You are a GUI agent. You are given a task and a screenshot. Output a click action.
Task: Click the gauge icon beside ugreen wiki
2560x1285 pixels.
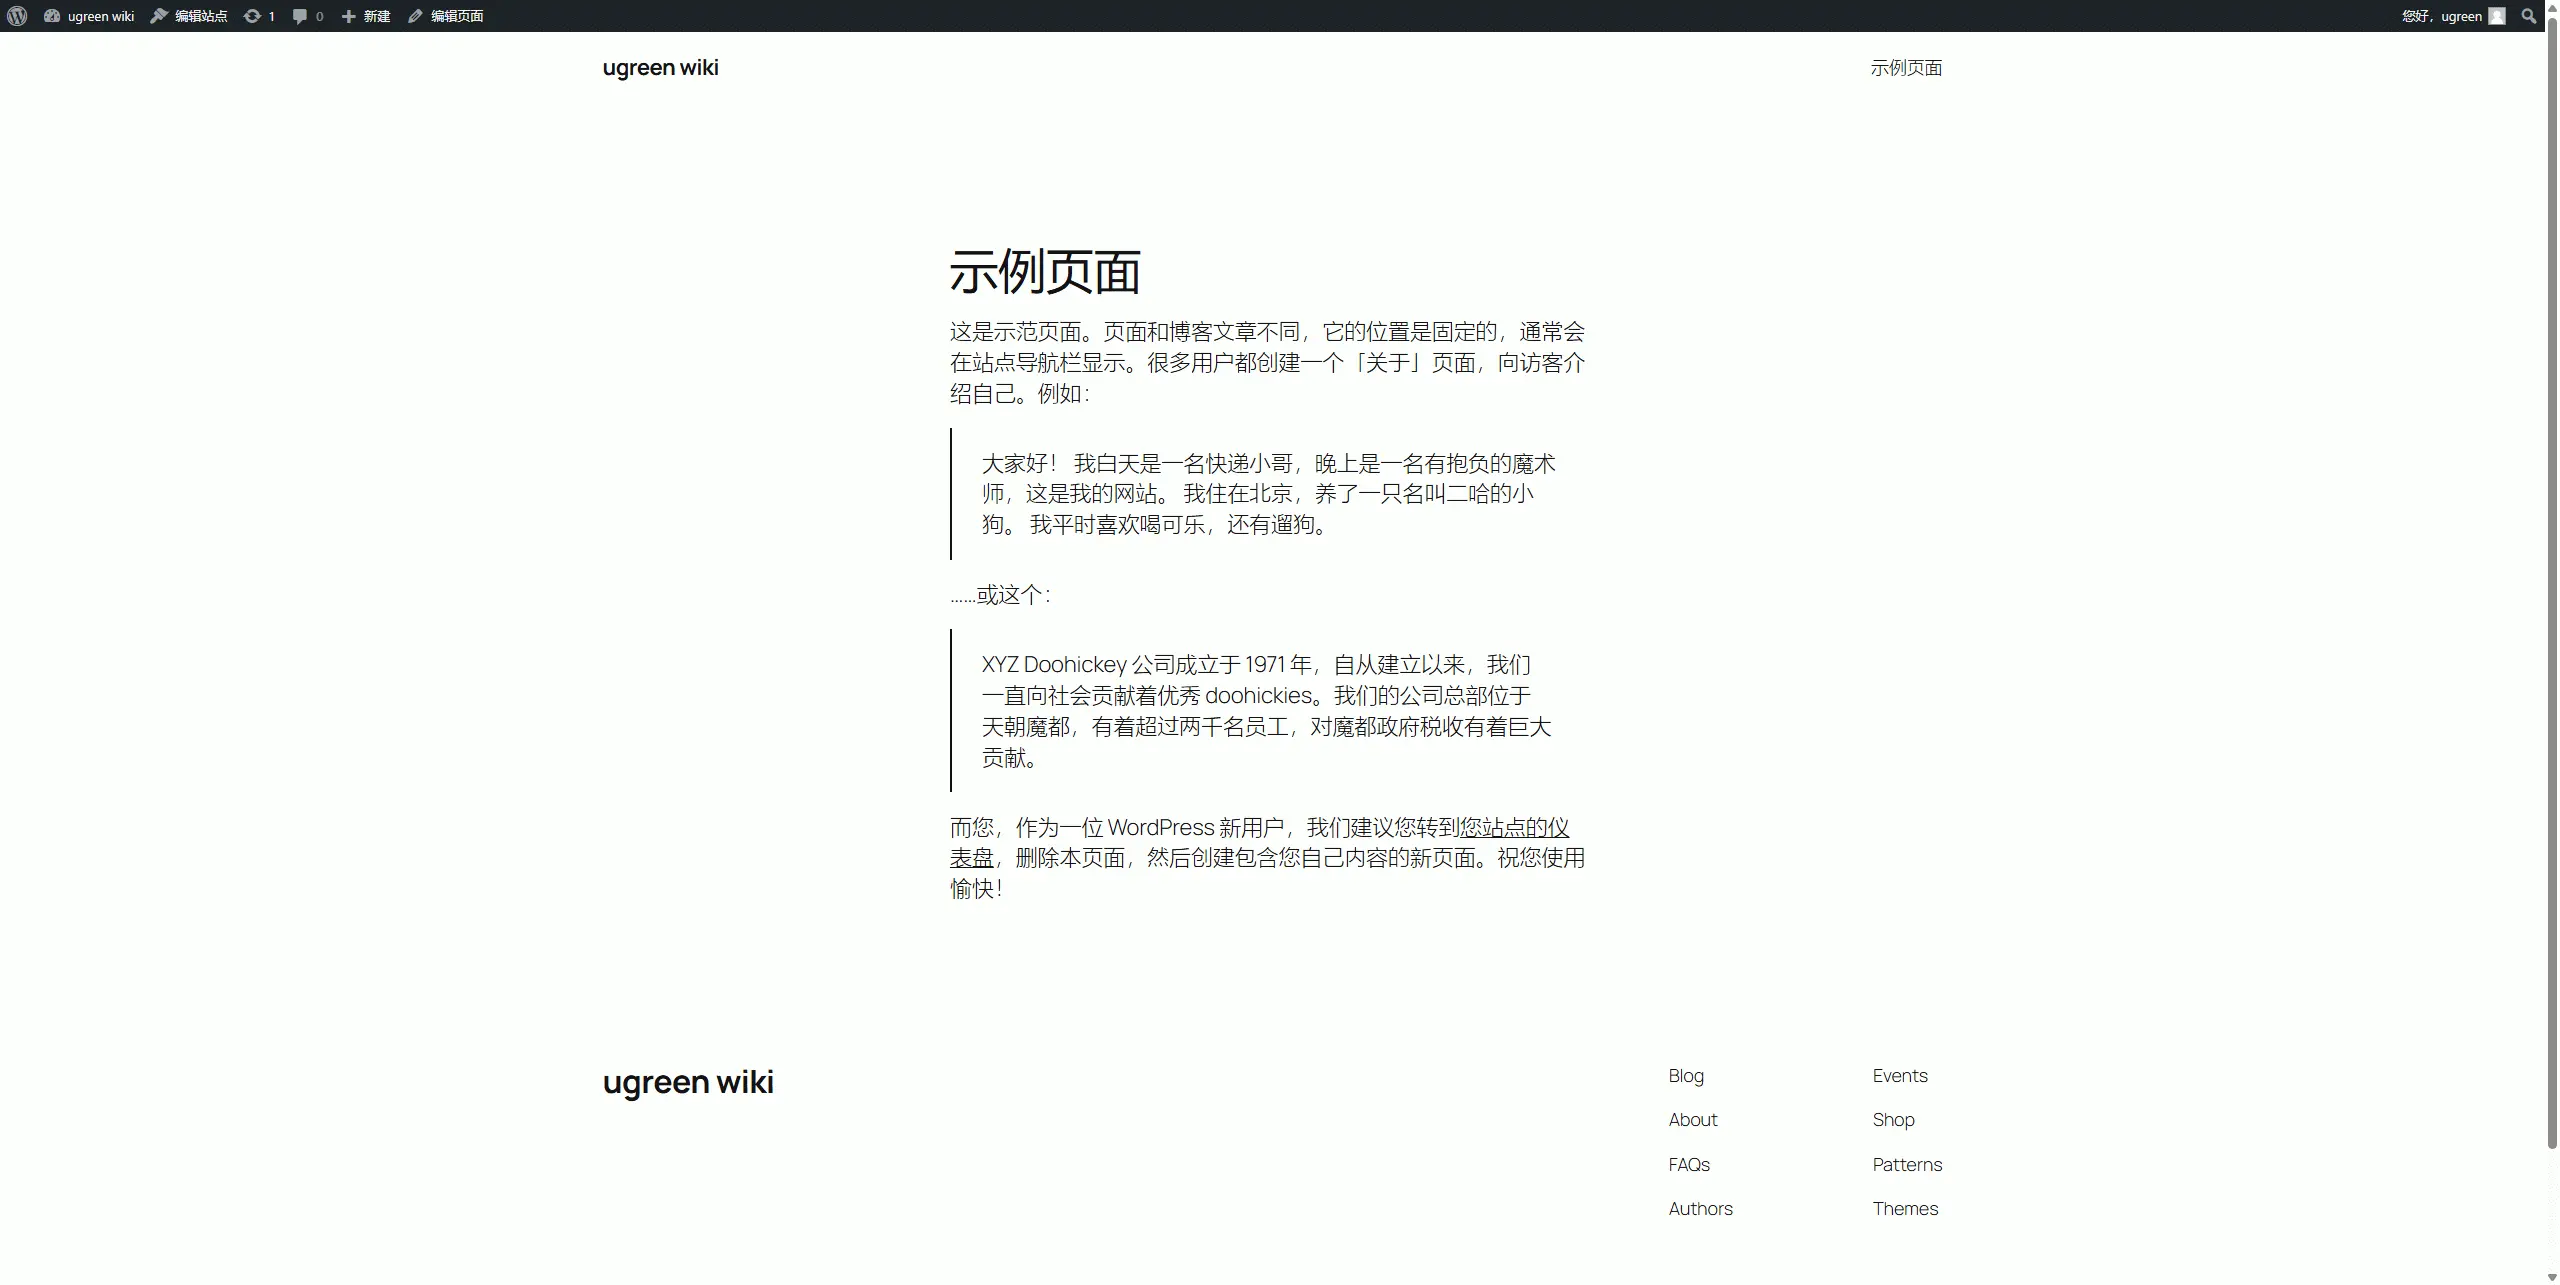[x=52, y=15]
